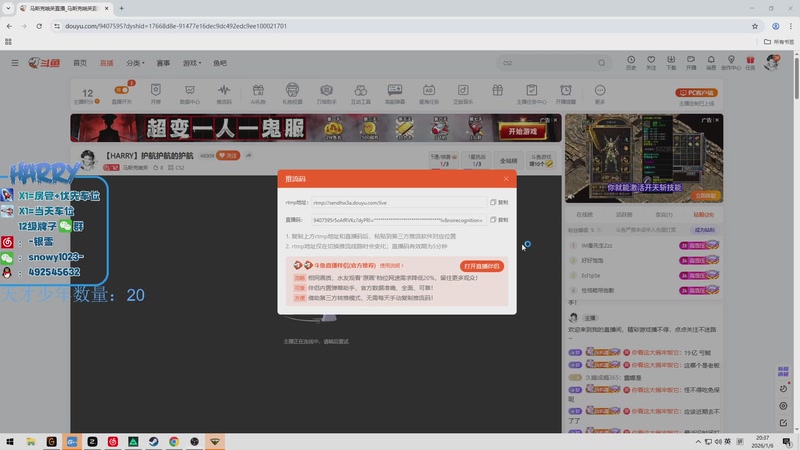Click the 直播码 field
800x450 pixels.
pyautogui.click(x=398, y=220)
